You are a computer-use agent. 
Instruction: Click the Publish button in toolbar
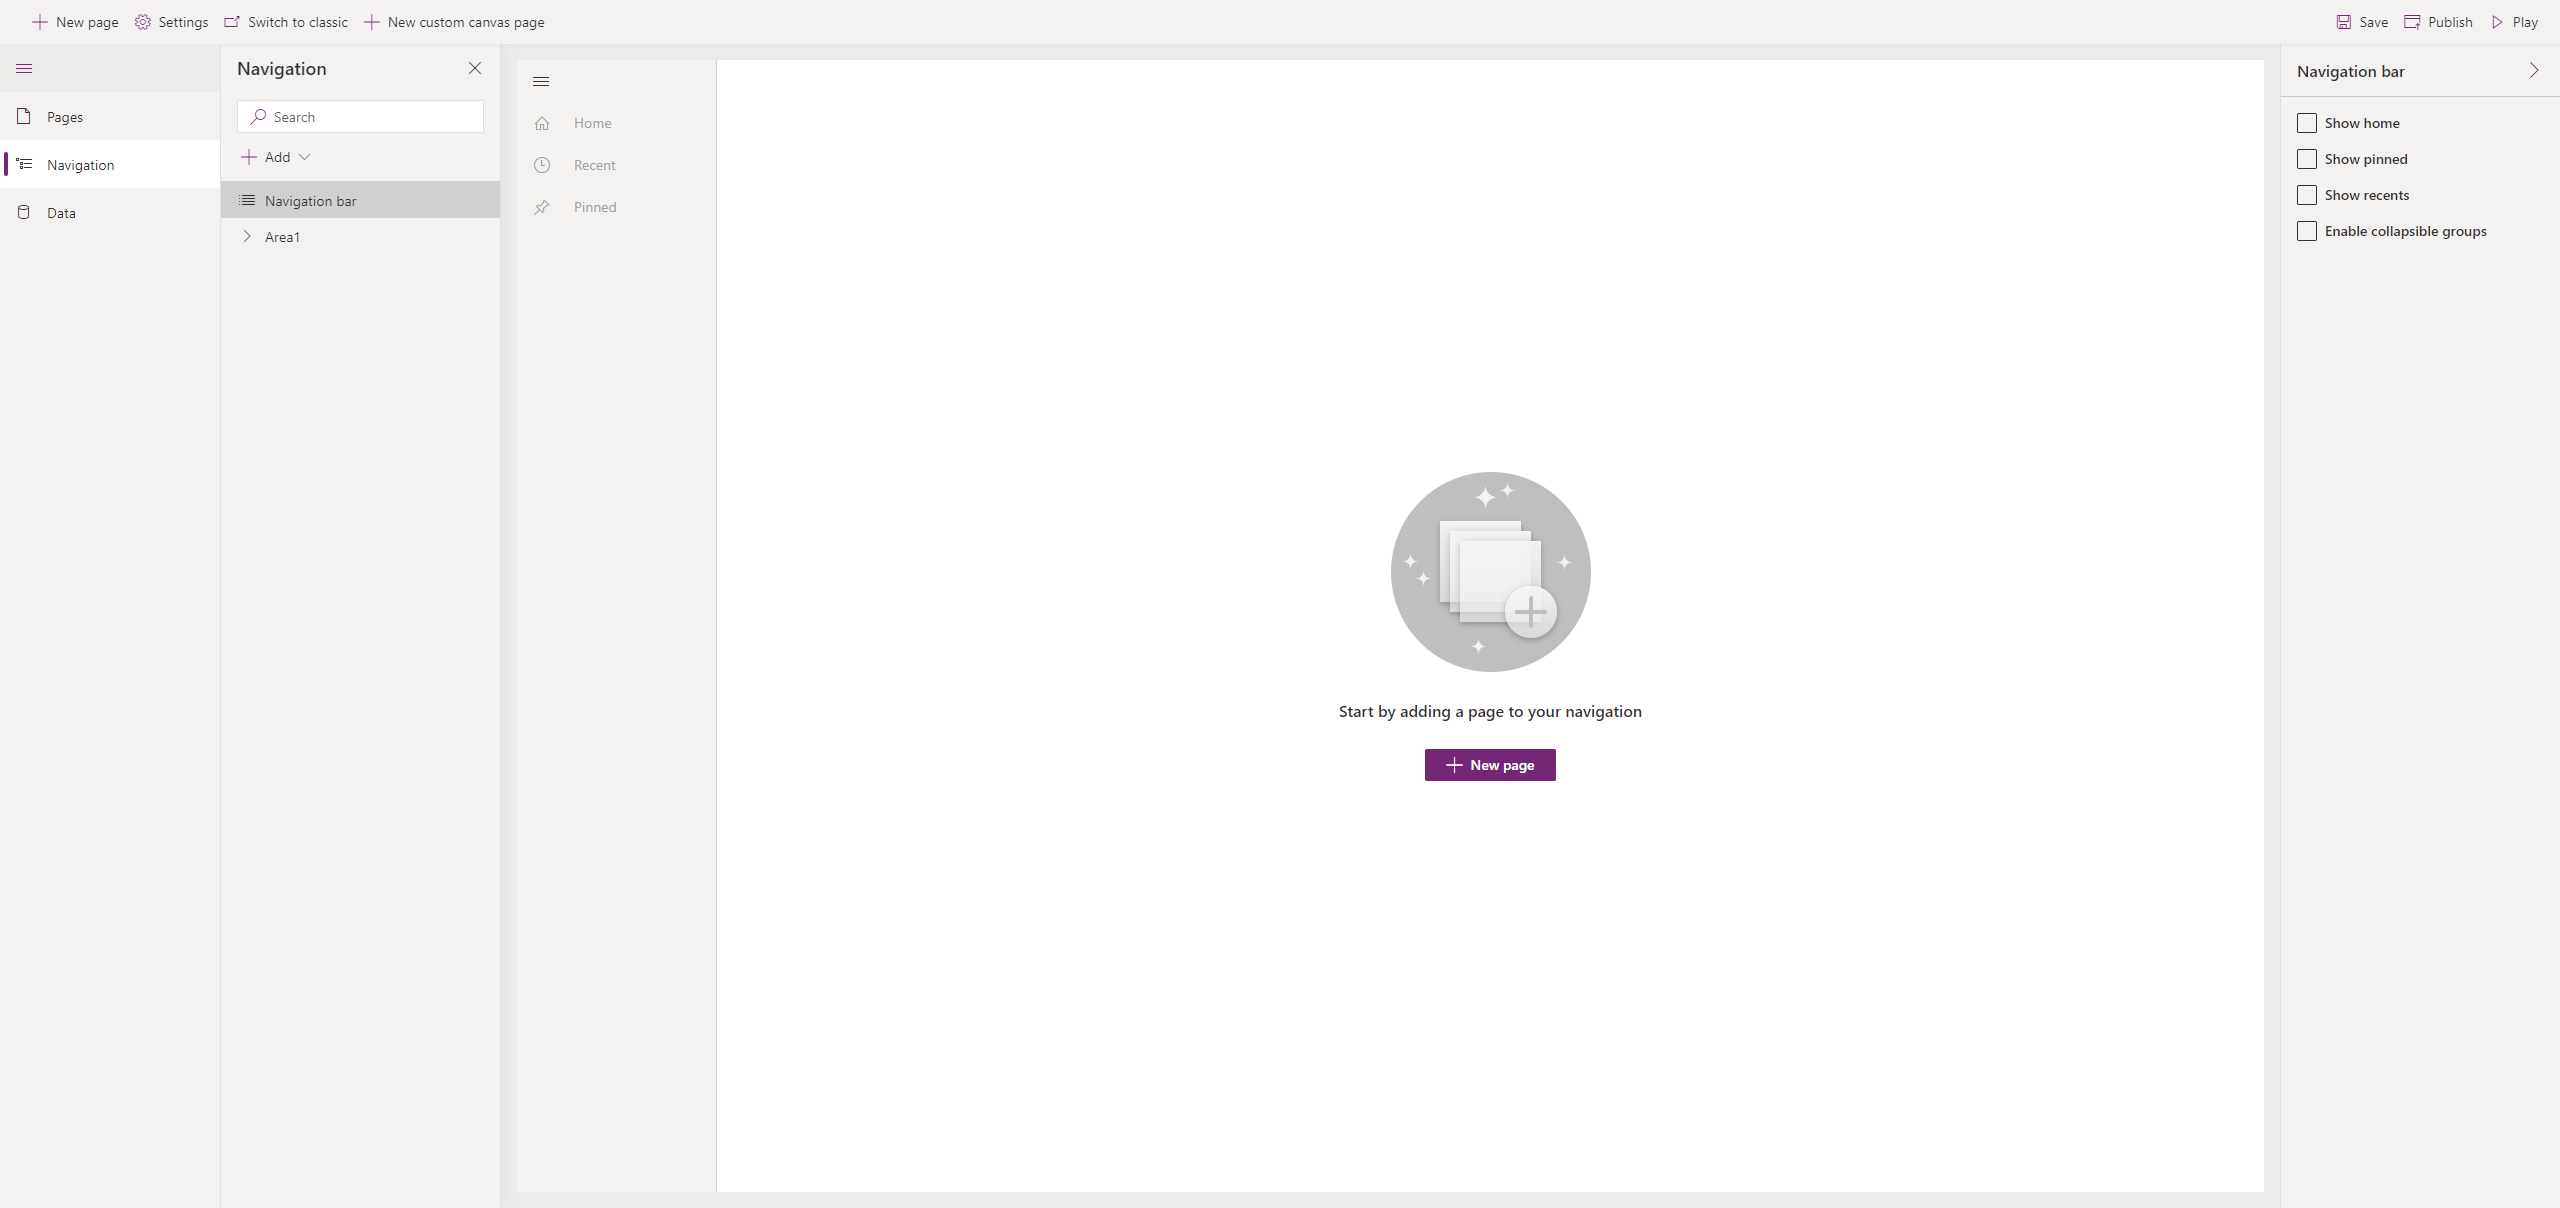[2441, 21]
